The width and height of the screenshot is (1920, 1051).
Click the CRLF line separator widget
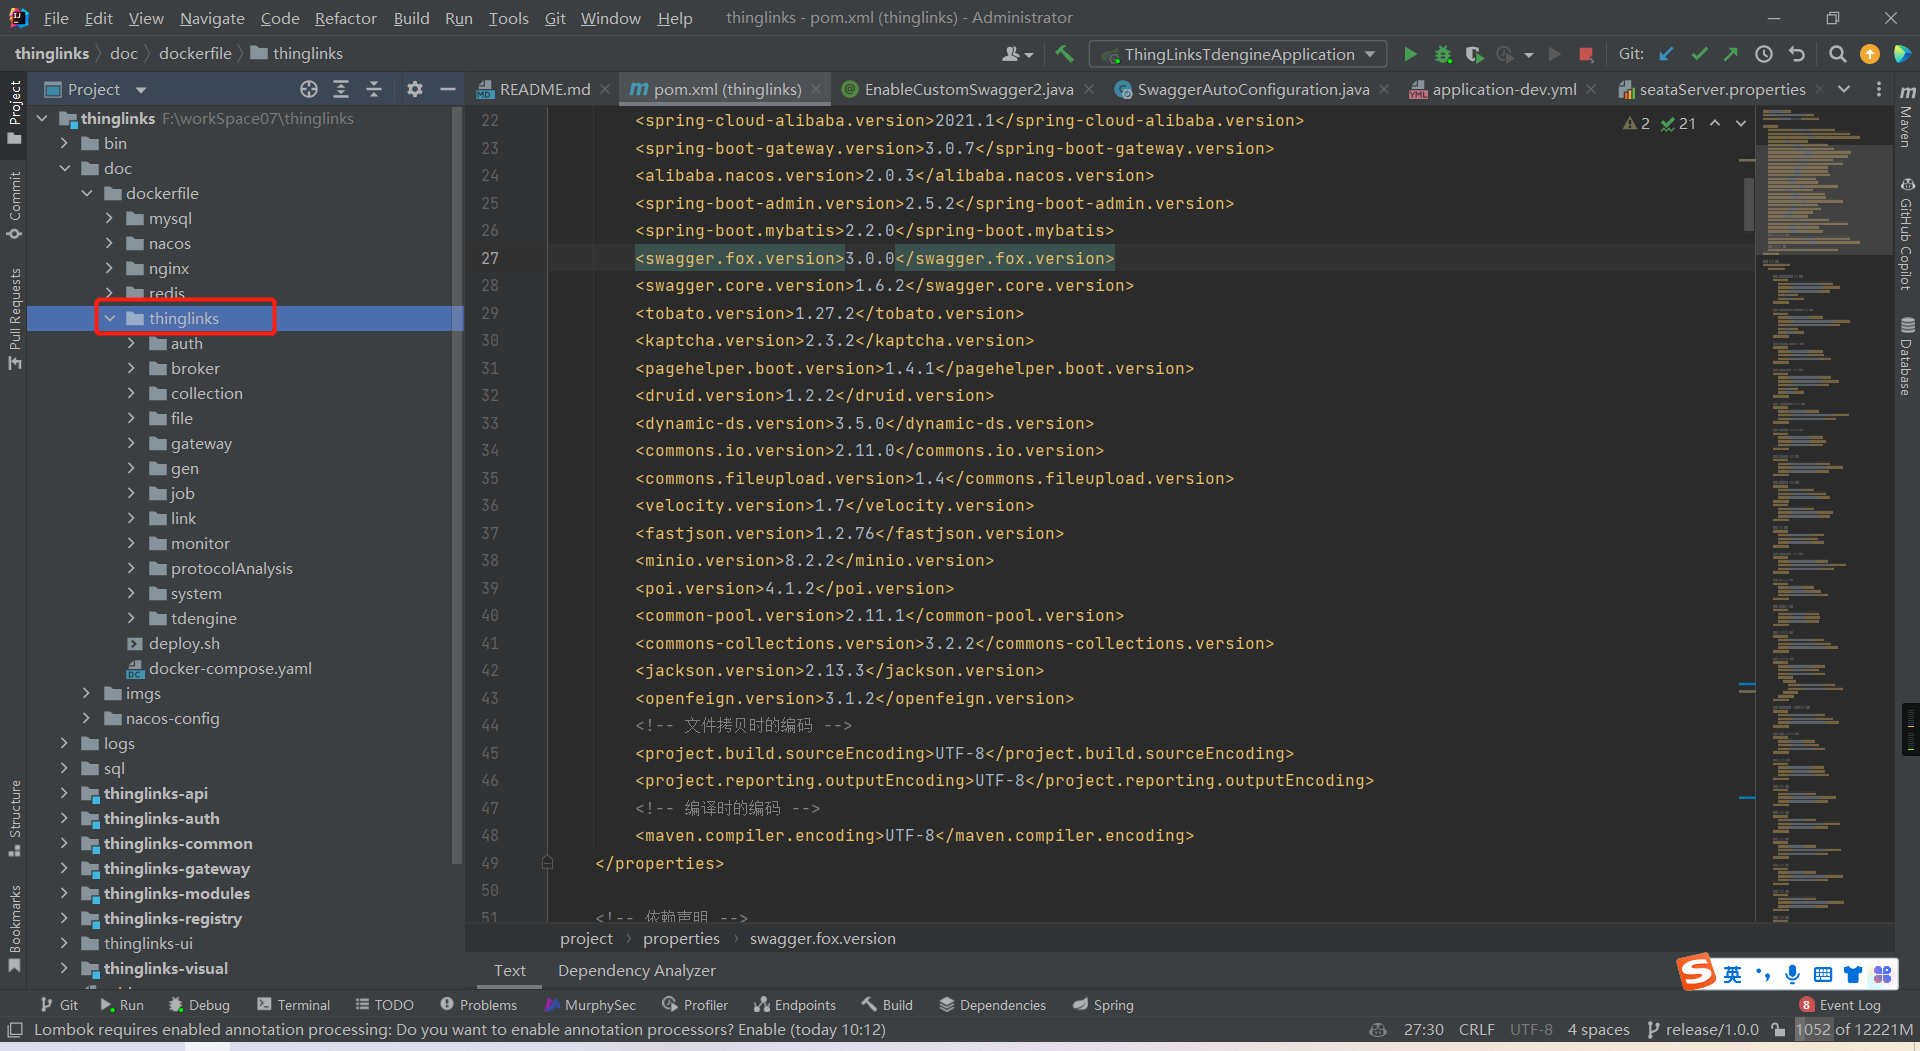(x=1476, y=1030)
